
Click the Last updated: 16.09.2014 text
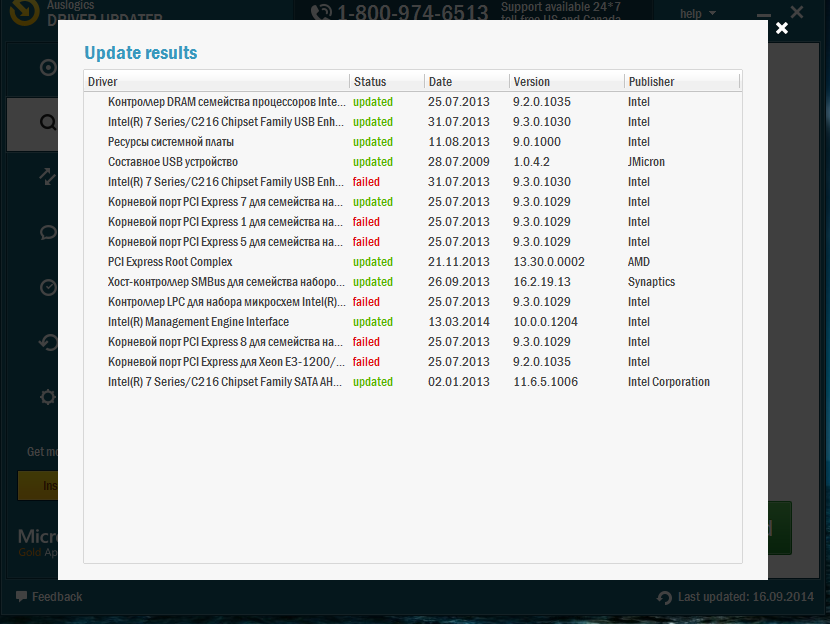coord(746,597)
